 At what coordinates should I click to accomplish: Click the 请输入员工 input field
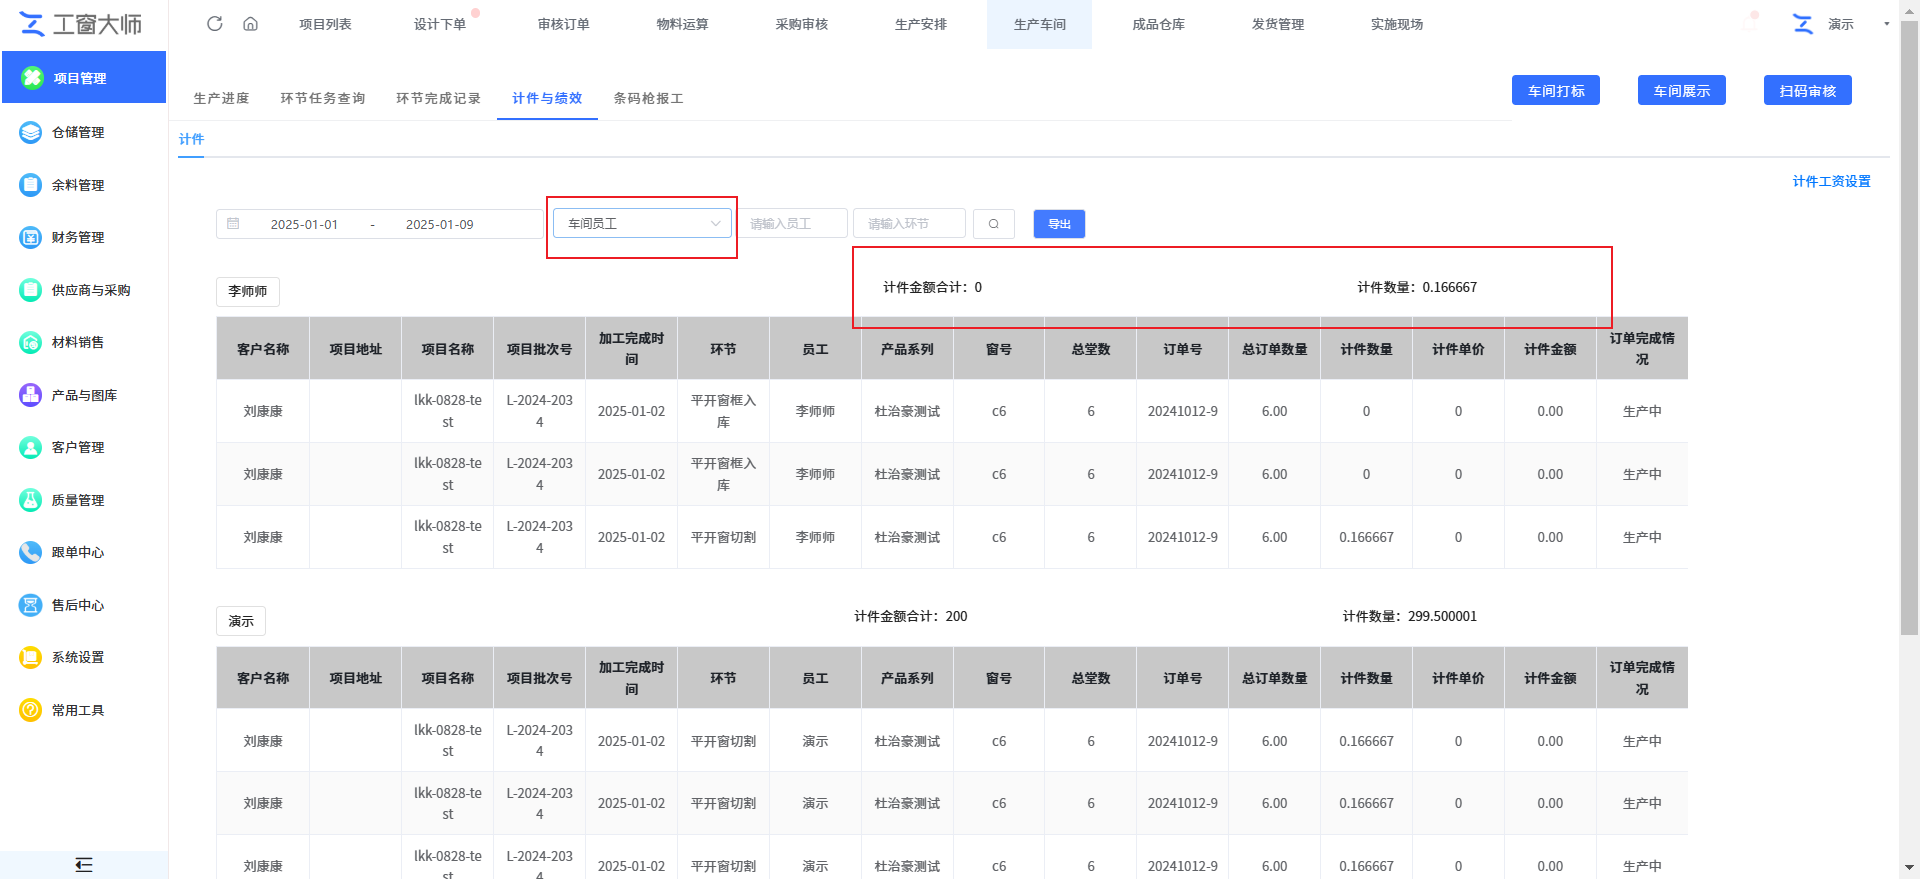pyautogui.click(x=793, y=224)
